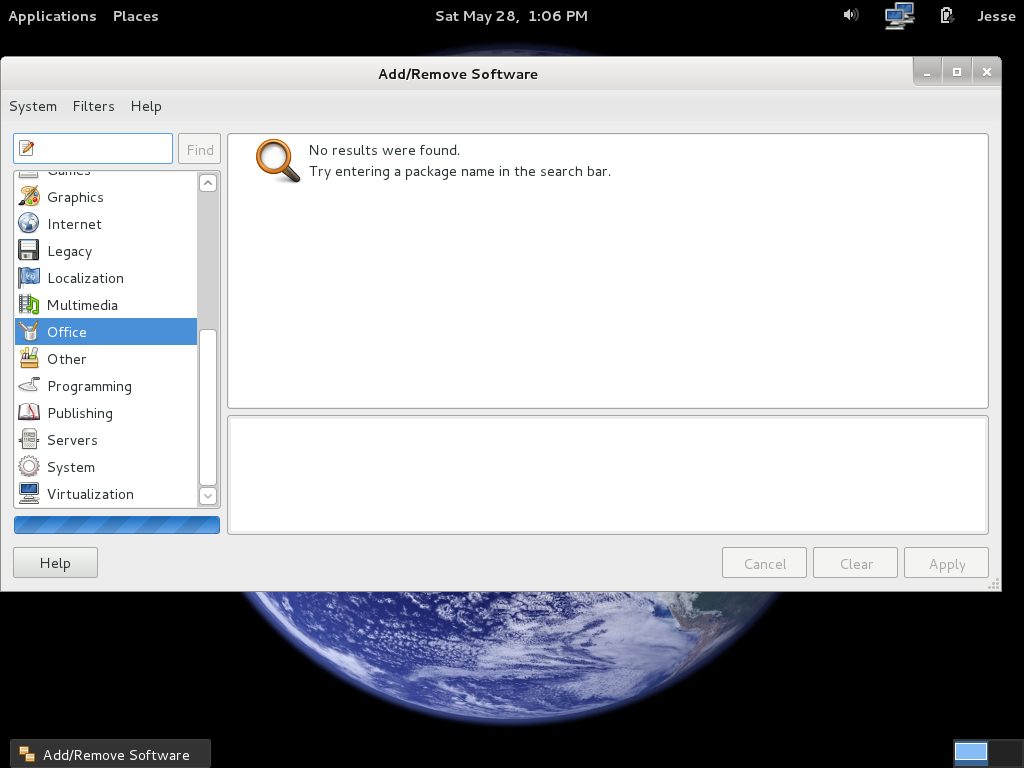Screen dimensions: 1024x768
Task: Click the category list scrollbar thumb
Action: [208, 407]
